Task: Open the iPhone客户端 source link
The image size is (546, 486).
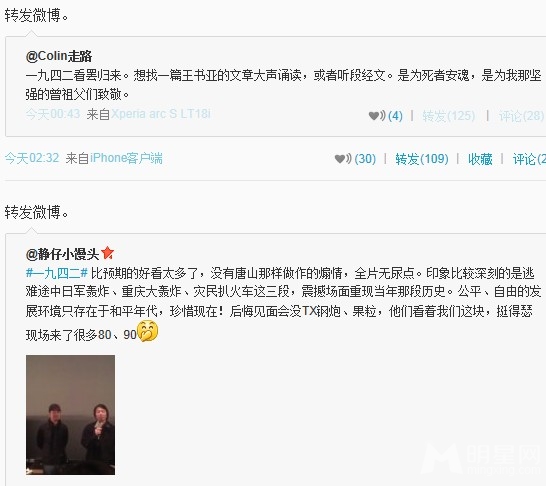Action: coord(126,158)
